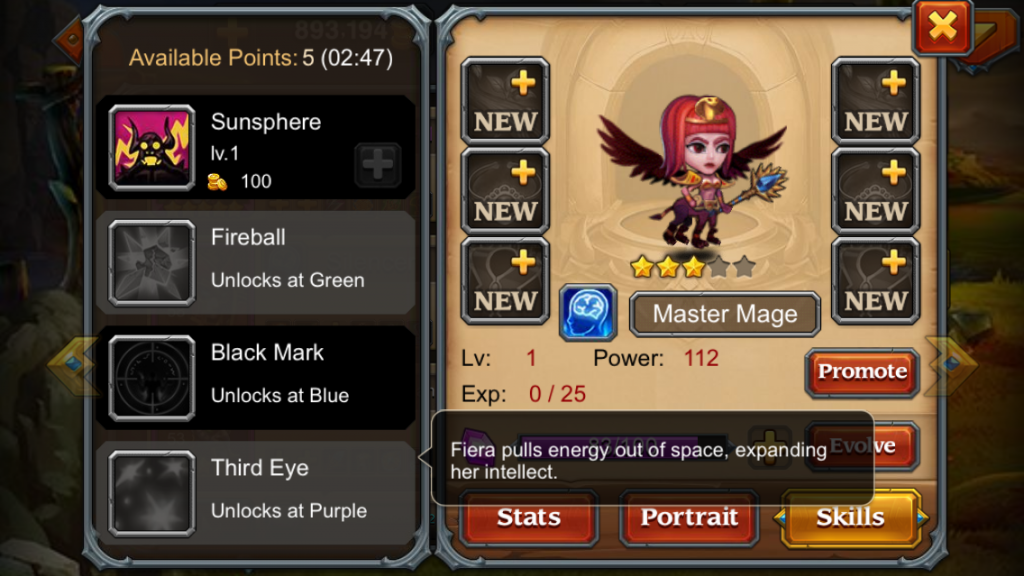
Task: Tap the soul stone progress bar
Action: click(x=622, y=447)
